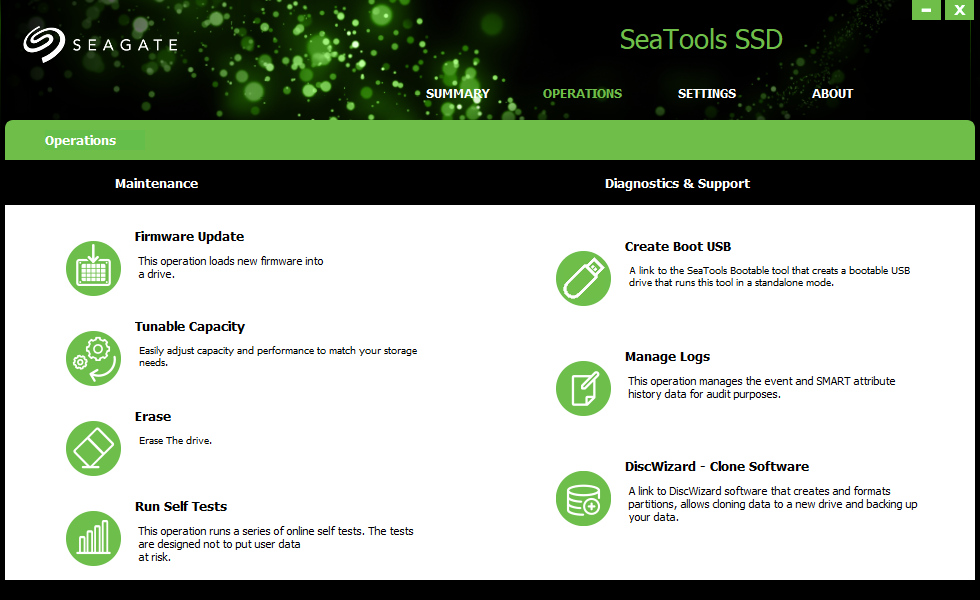Image resolution: width=980 pixels, height=600 pixels.
Task: Select the Erase eraser icon
Action: pyautogui.click(x=93, y=448)
